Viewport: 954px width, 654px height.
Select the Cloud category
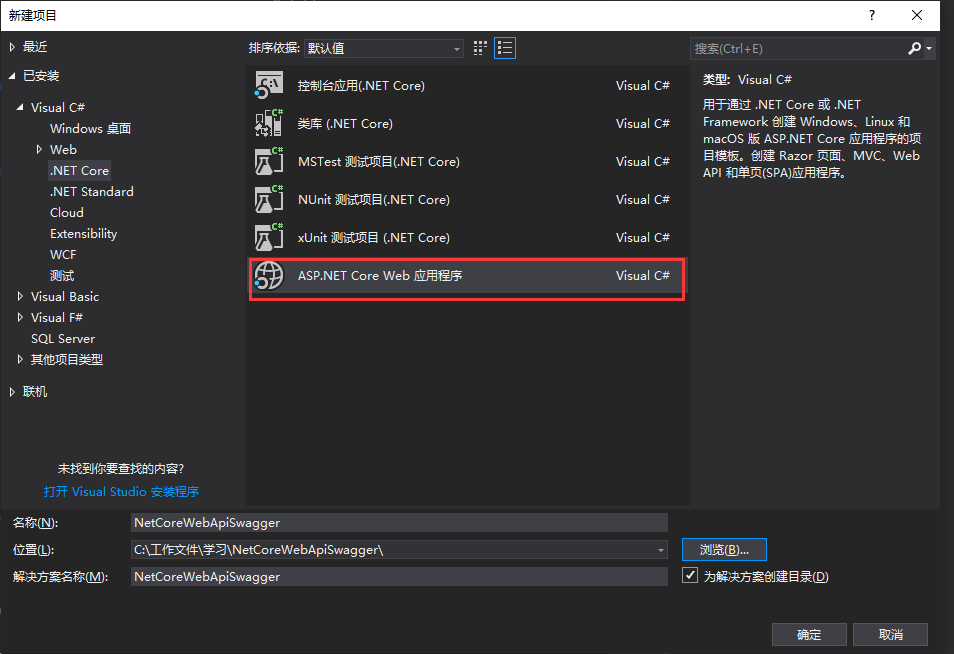(x=67, y=212)
